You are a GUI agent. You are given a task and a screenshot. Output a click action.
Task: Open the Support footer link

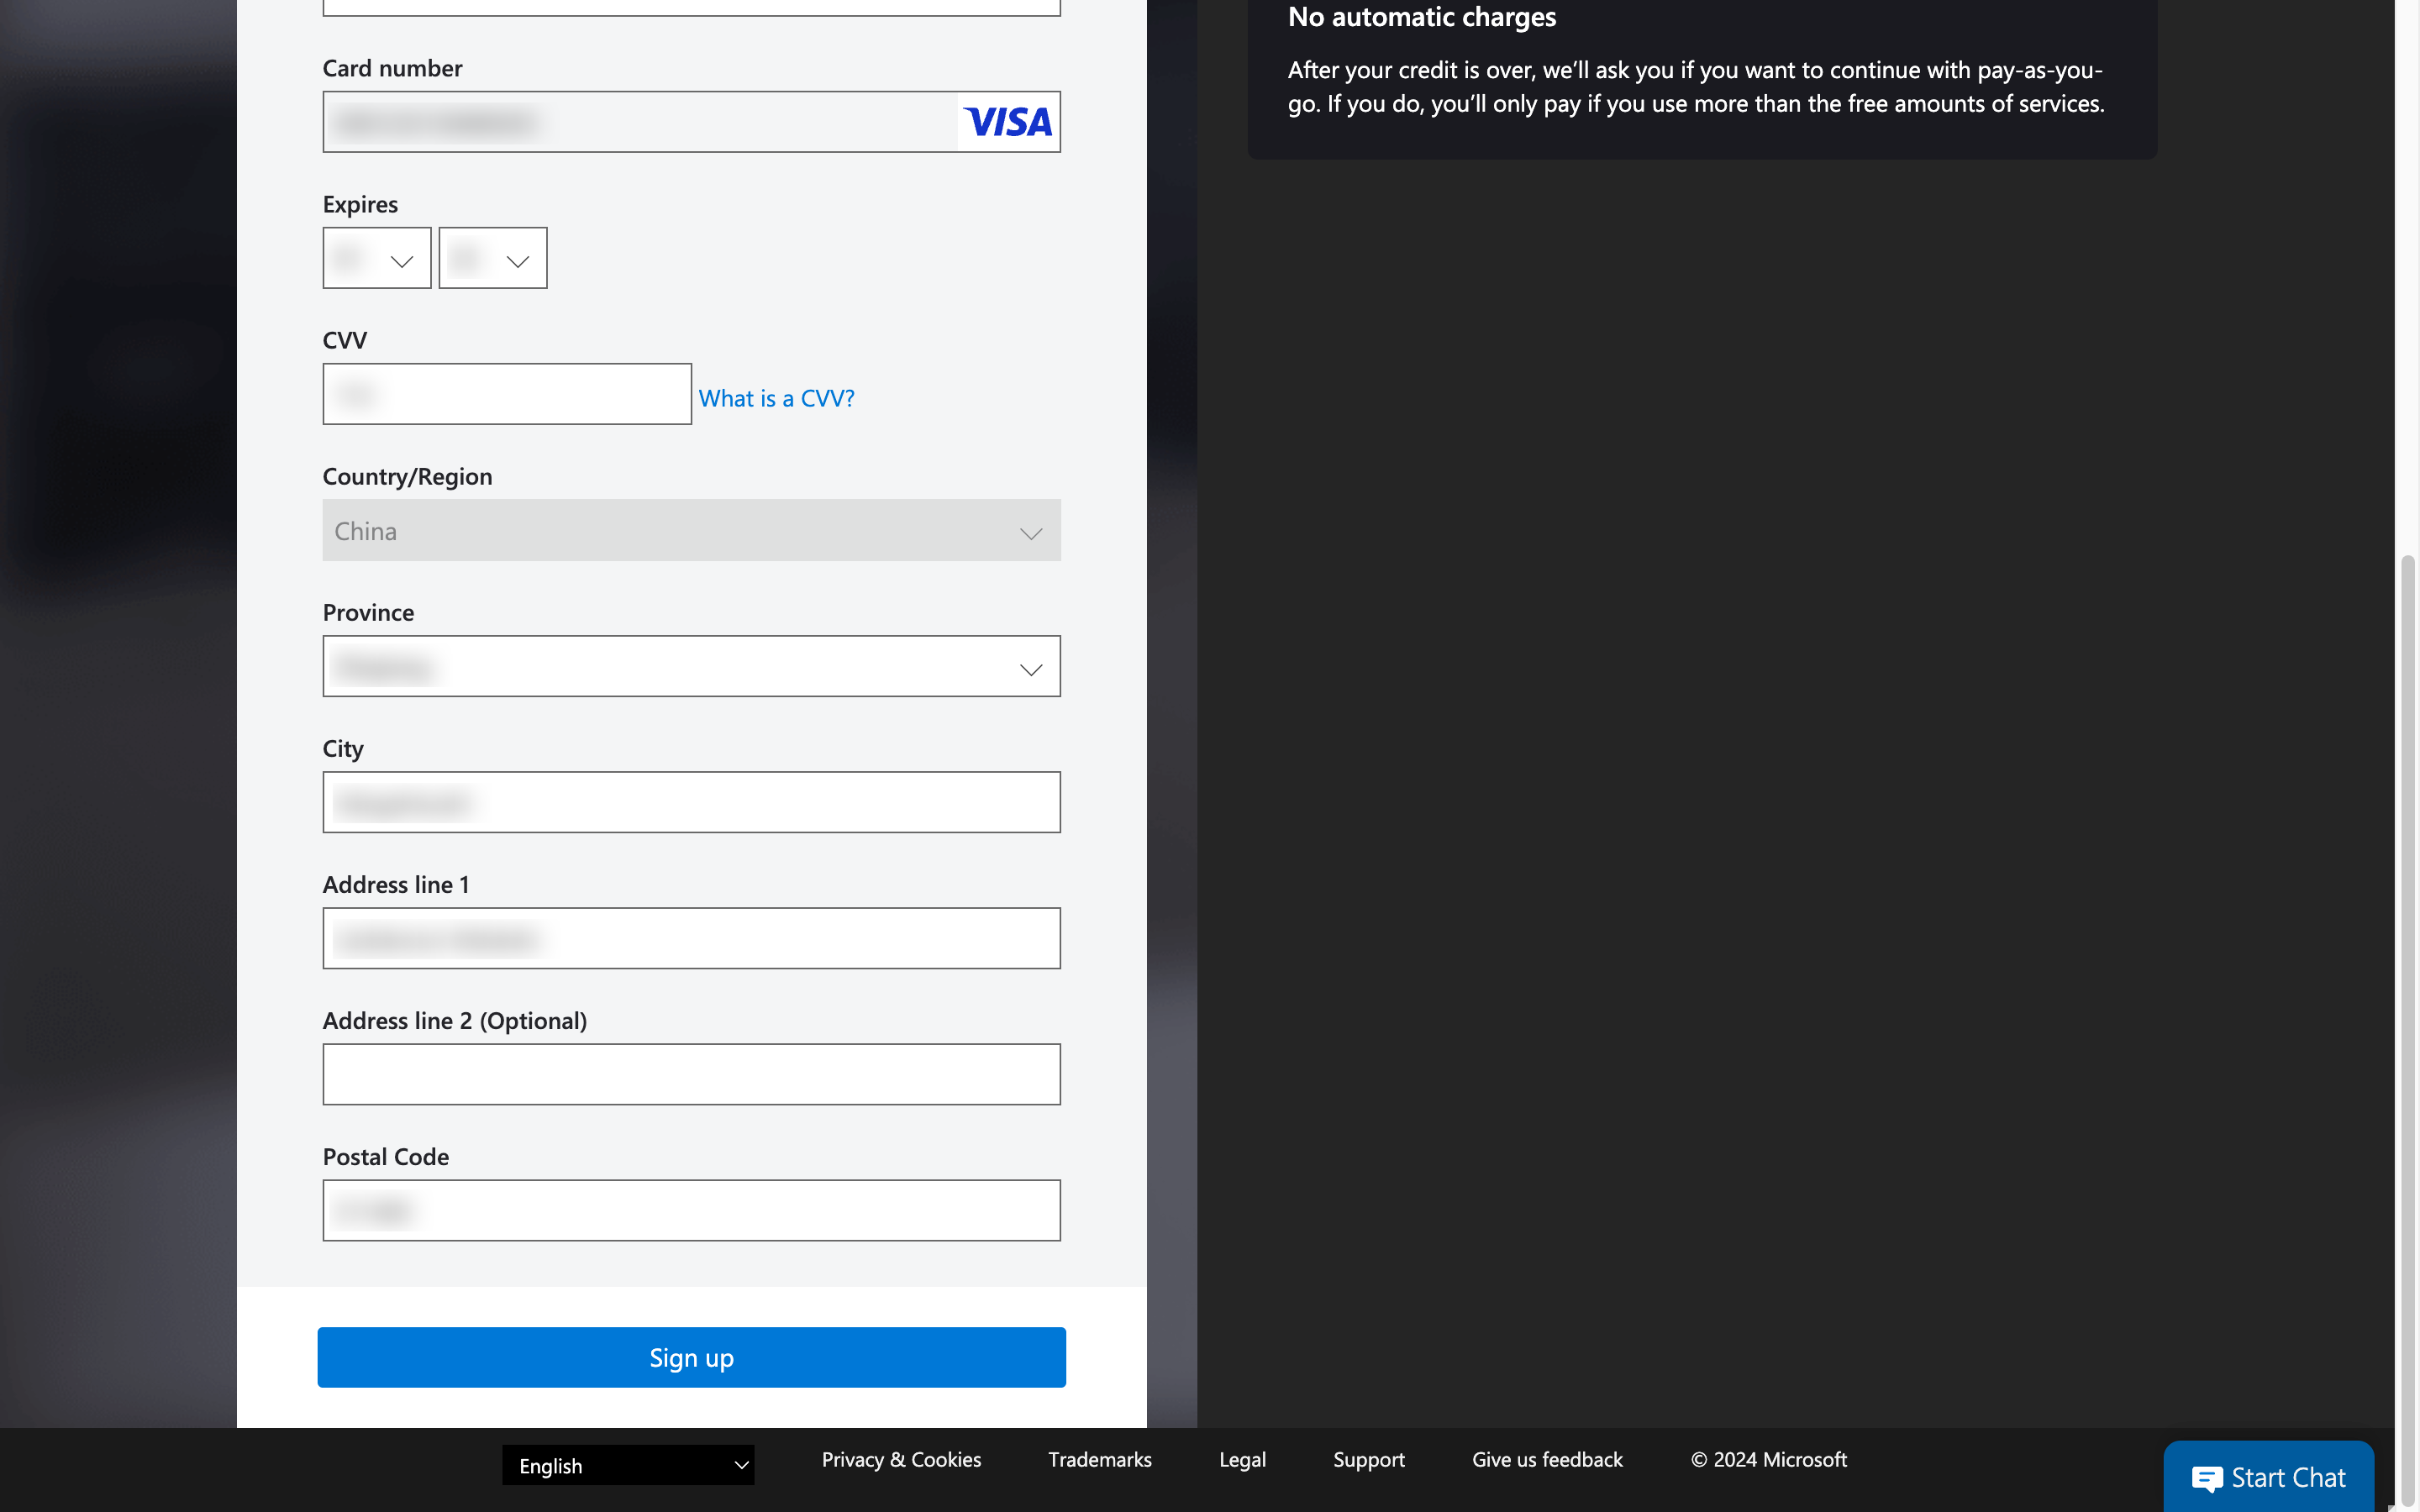(x=1368, y=1459)
